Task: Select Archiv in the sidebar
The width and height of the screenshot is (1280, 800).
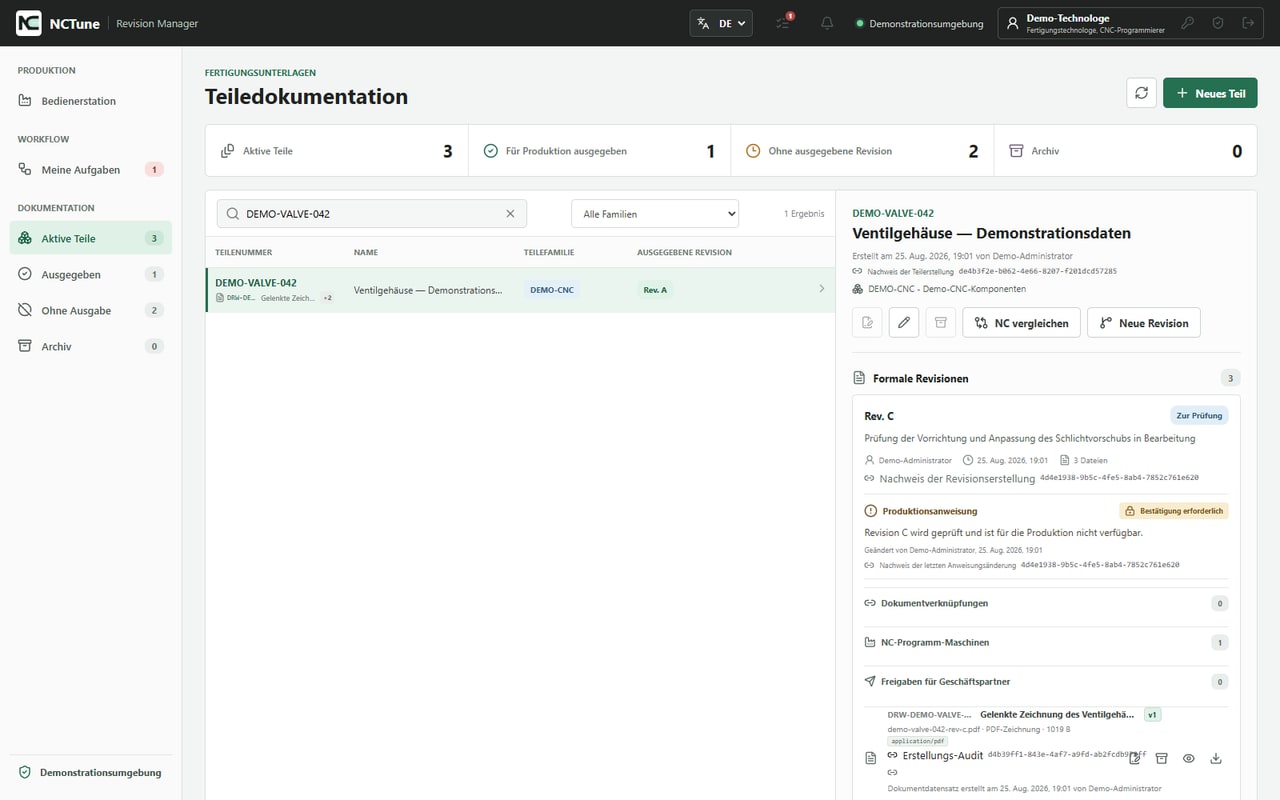Action: click(x=91, y=346)
